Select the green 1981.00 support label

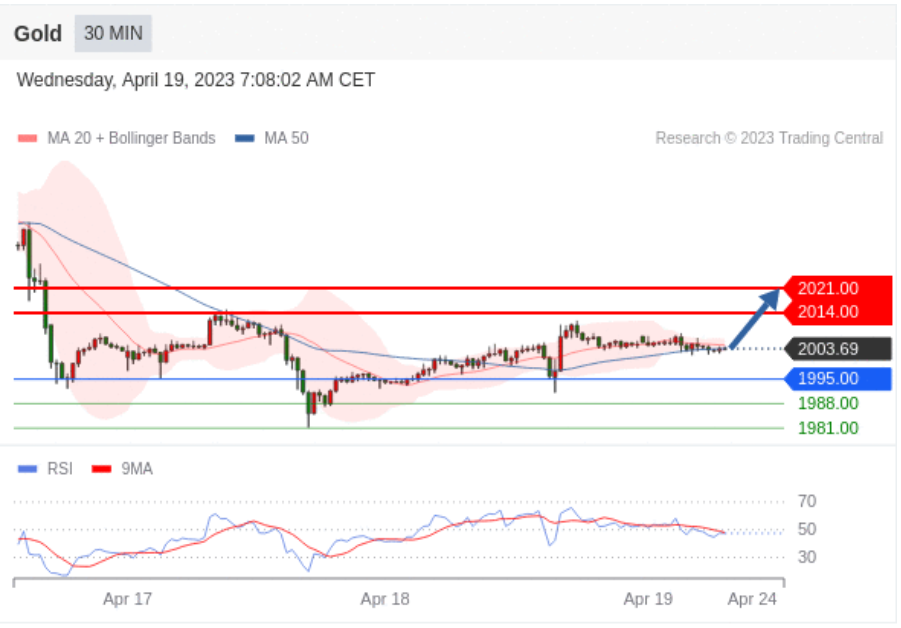click(827, 428)
